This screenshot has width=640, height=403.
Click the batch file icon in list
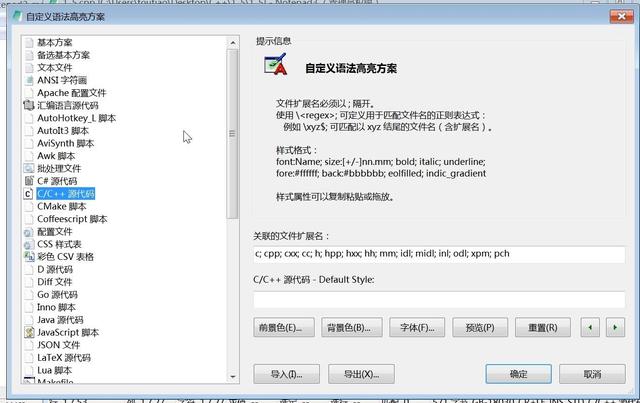point(29,168)
